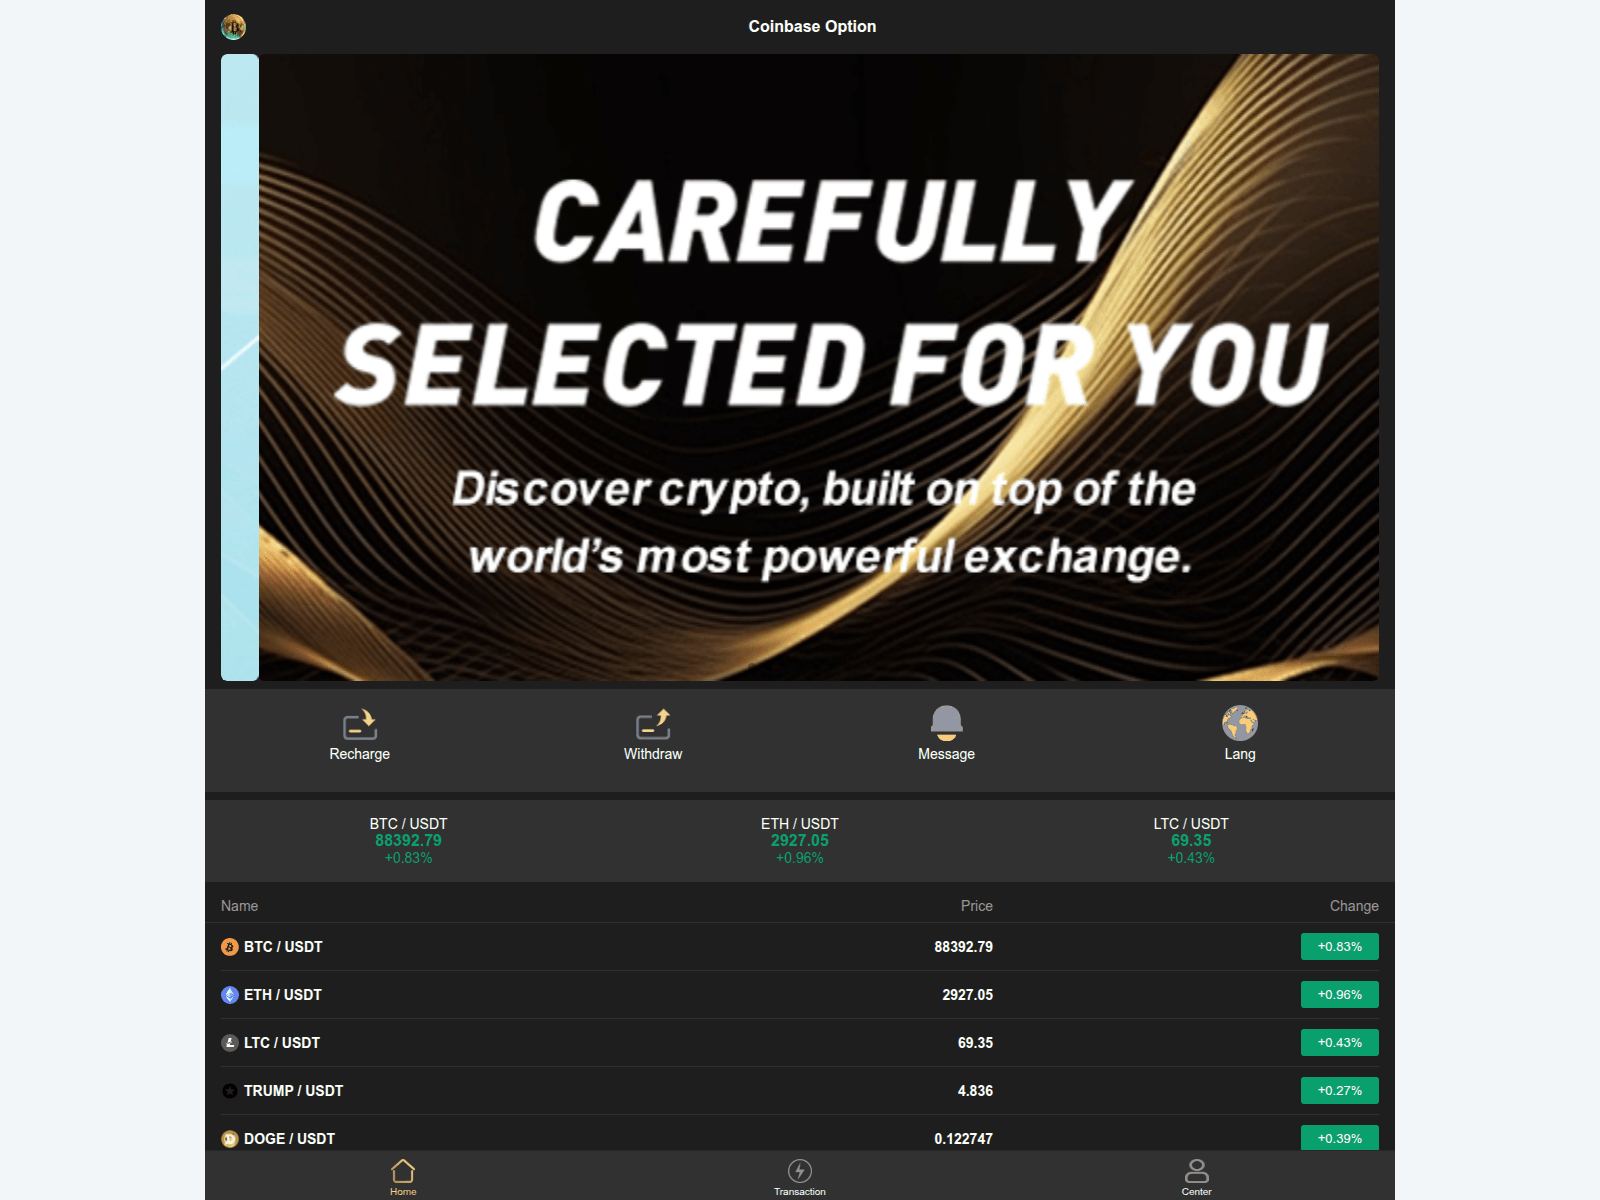
Task: Click the Litecoin coin icon in the LTC row
Action: pos(230,1043)
